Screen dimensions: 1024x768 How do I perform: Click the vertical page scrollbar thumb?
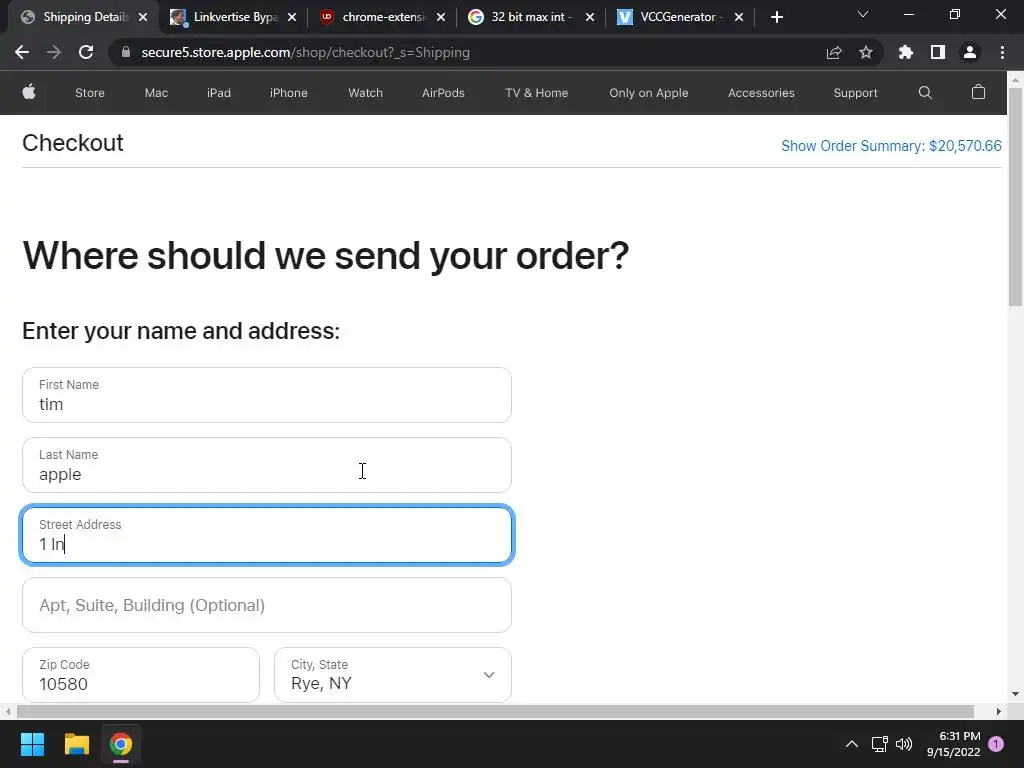pos(1016,196)
